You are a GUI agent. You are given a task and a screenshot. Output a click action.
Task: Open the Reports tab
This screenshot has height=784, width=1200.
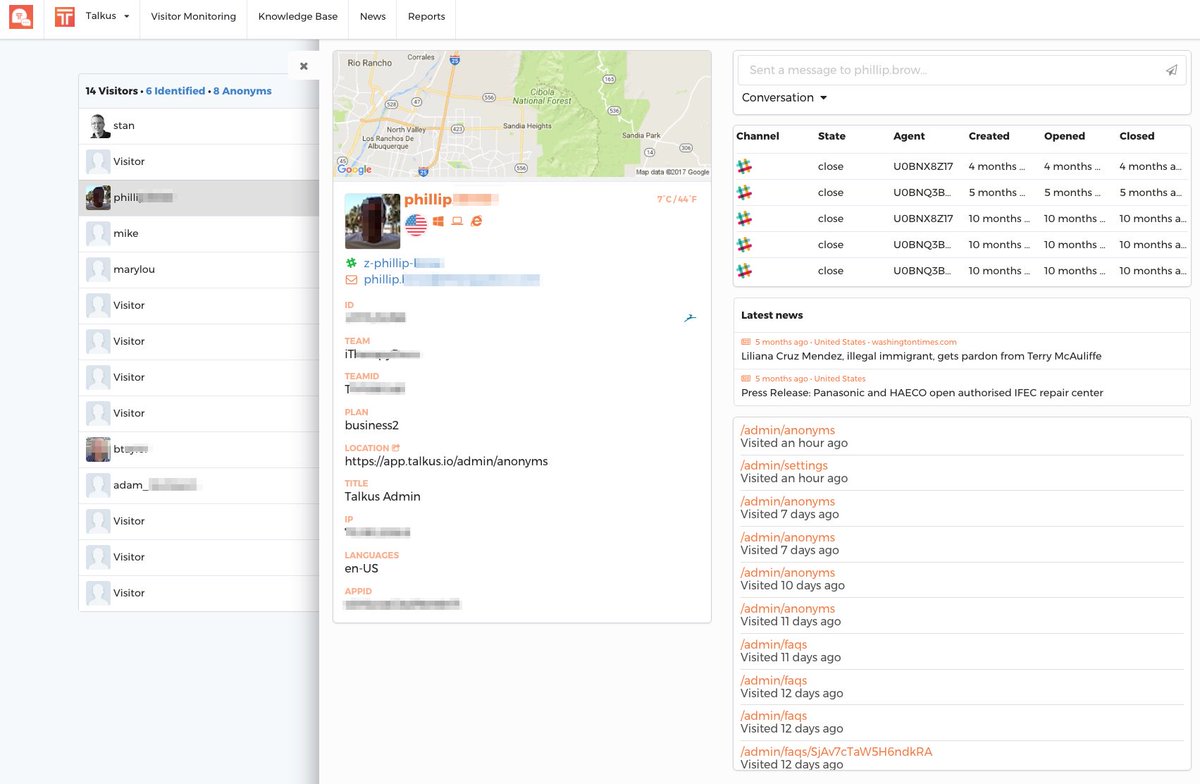point(426,17)
